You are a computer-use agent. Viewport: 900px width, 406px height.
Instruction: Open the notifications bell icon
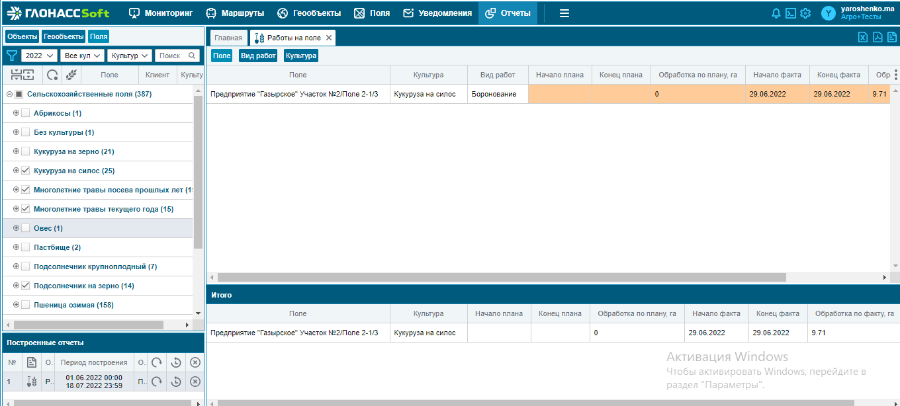pyautogui.click(x=777, y=13)
